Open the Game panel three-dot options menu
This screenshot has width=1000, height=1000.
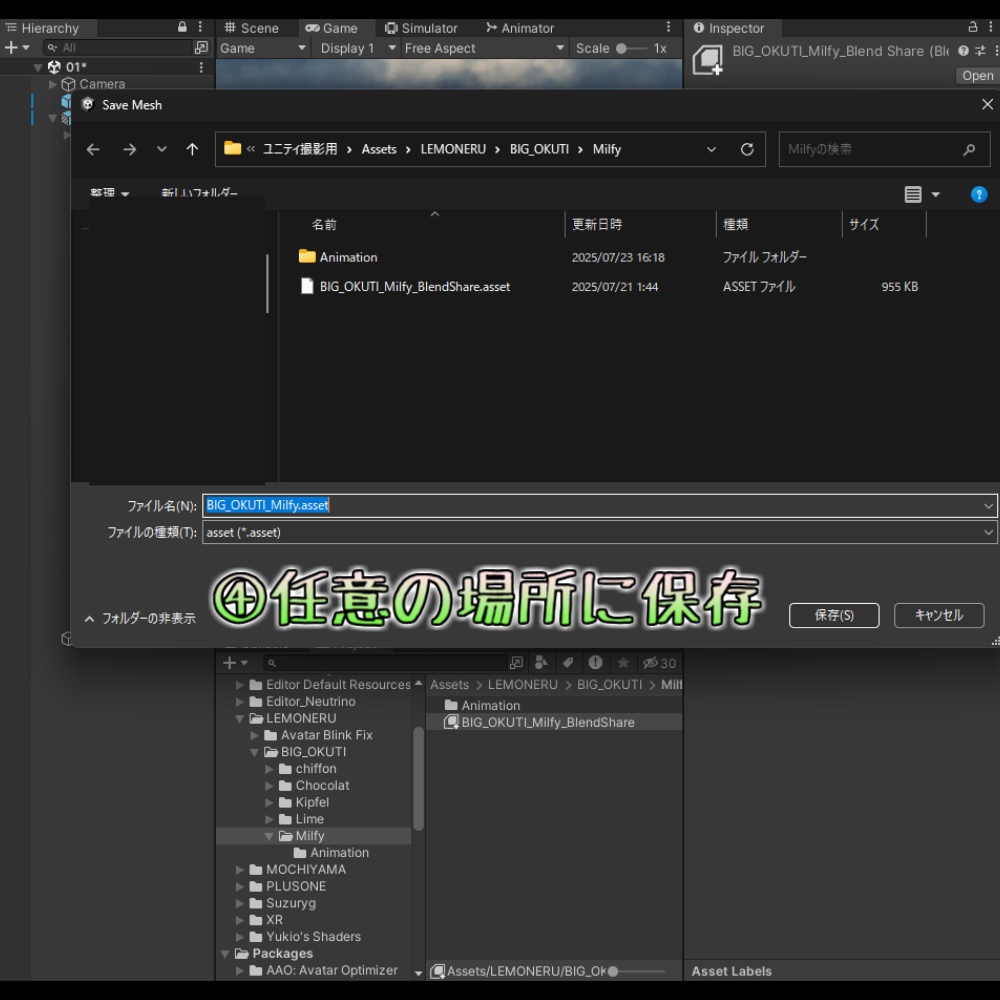(x=668, y=27)
